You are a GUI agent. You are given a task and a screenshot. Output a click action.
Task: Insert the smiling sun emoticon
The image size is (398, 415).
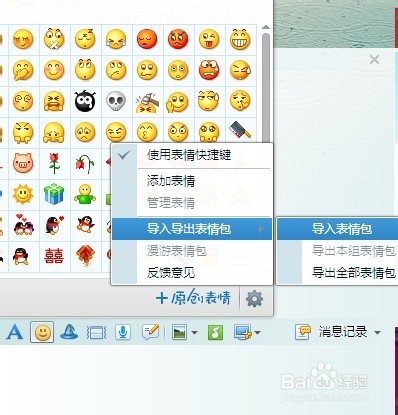(x=23, y=194)
